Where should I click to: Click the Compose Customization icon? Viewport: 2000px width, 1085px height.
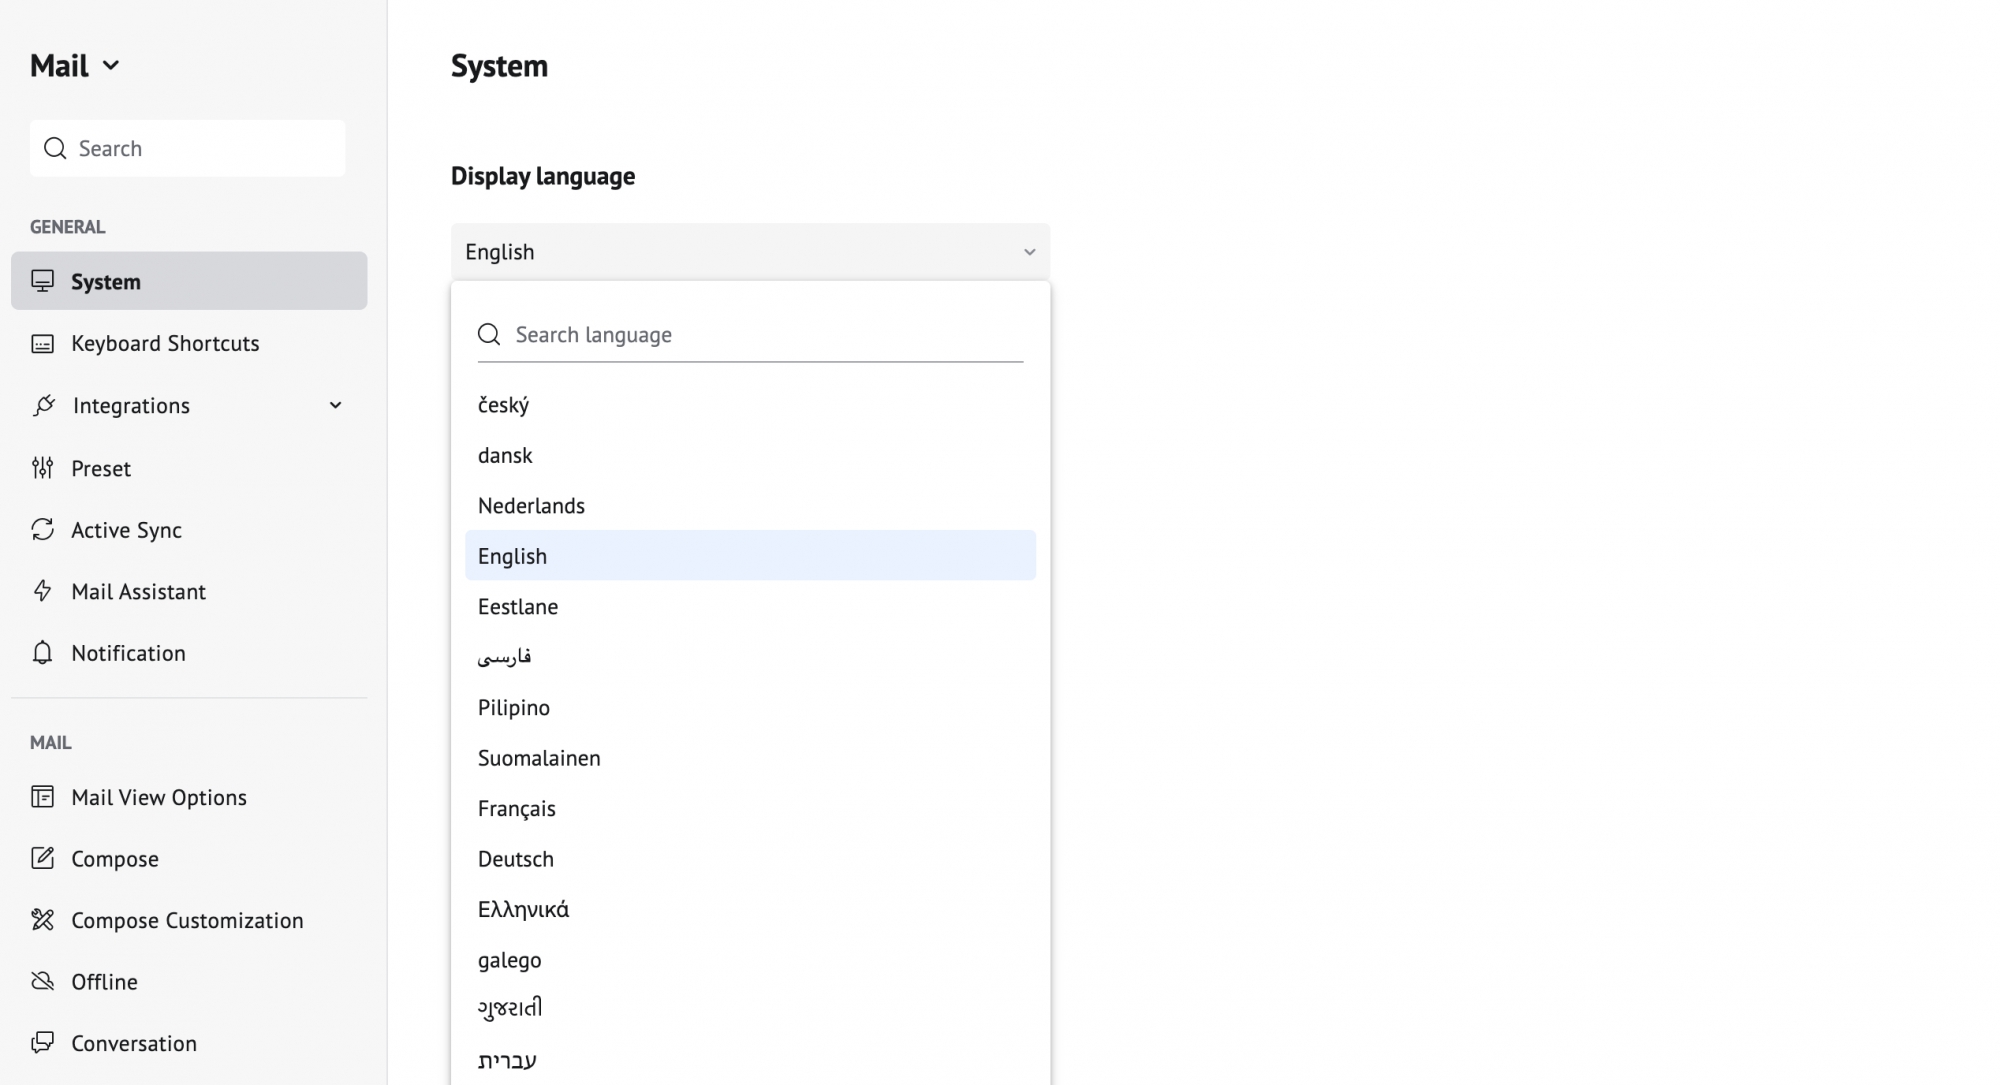pos(43,919)
